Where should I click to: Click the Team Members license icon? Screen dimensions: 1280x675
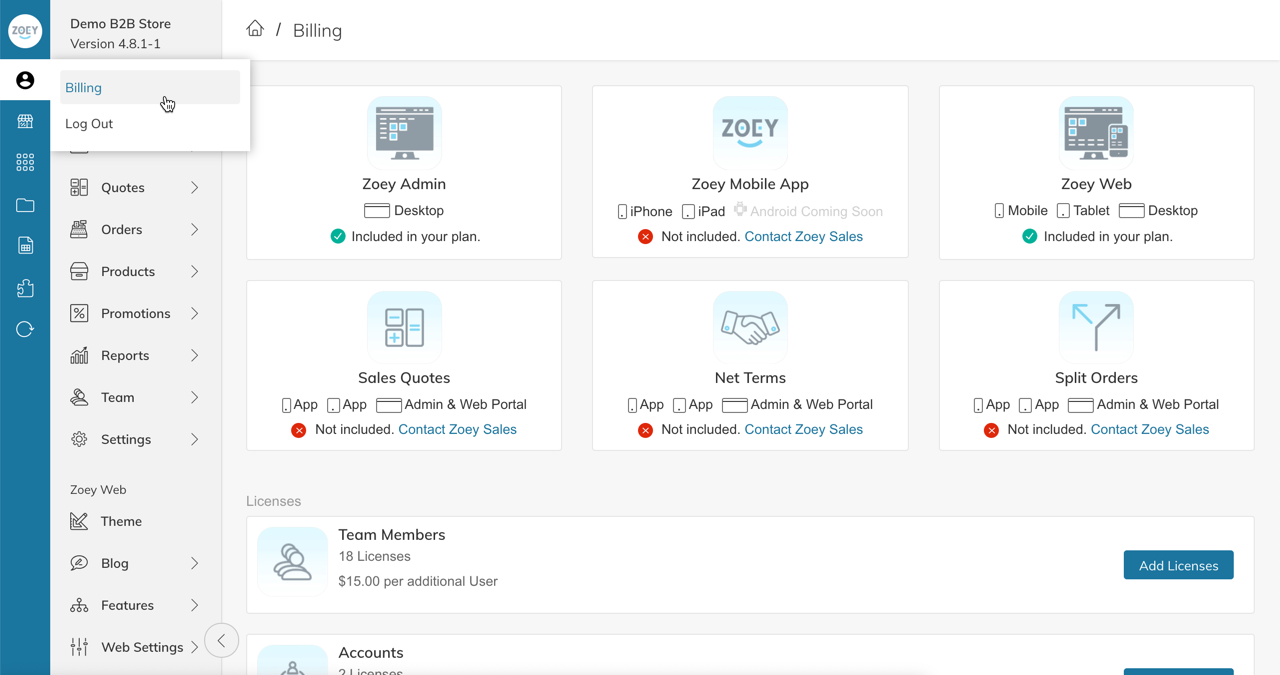(x=292, y=562)
